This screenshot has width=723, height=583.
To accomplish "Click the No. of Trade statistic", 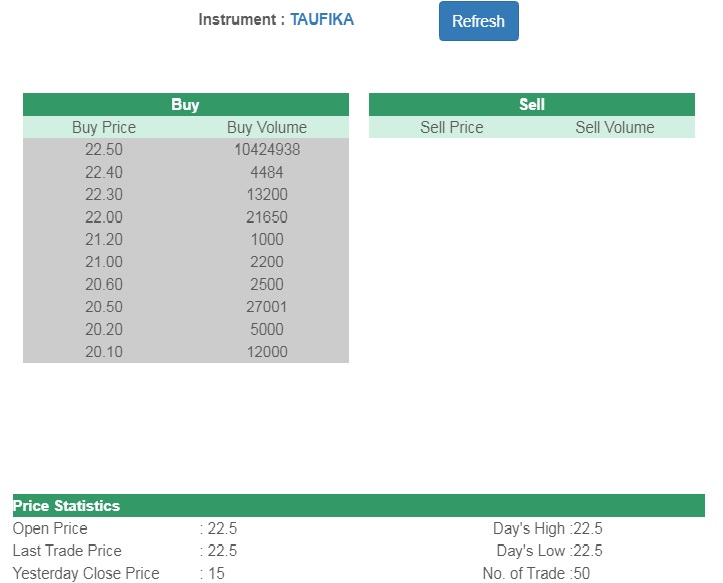I will 536,573.
